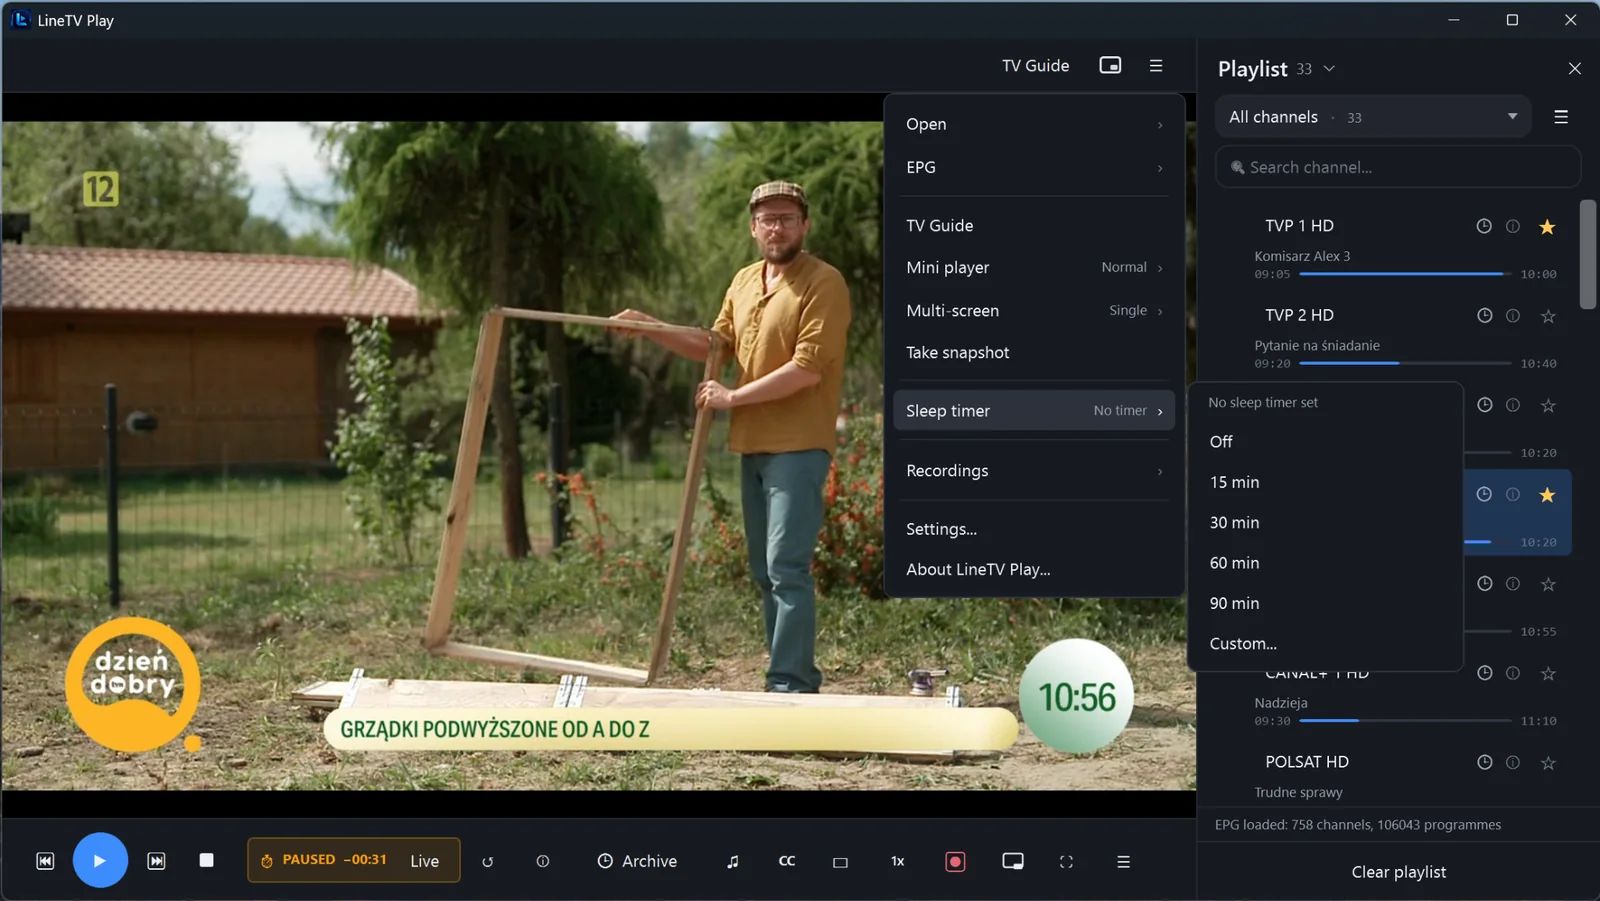Expand the Multi-screen submenu
This screenshot has width=1600, height=901.
click(1034, 310)
